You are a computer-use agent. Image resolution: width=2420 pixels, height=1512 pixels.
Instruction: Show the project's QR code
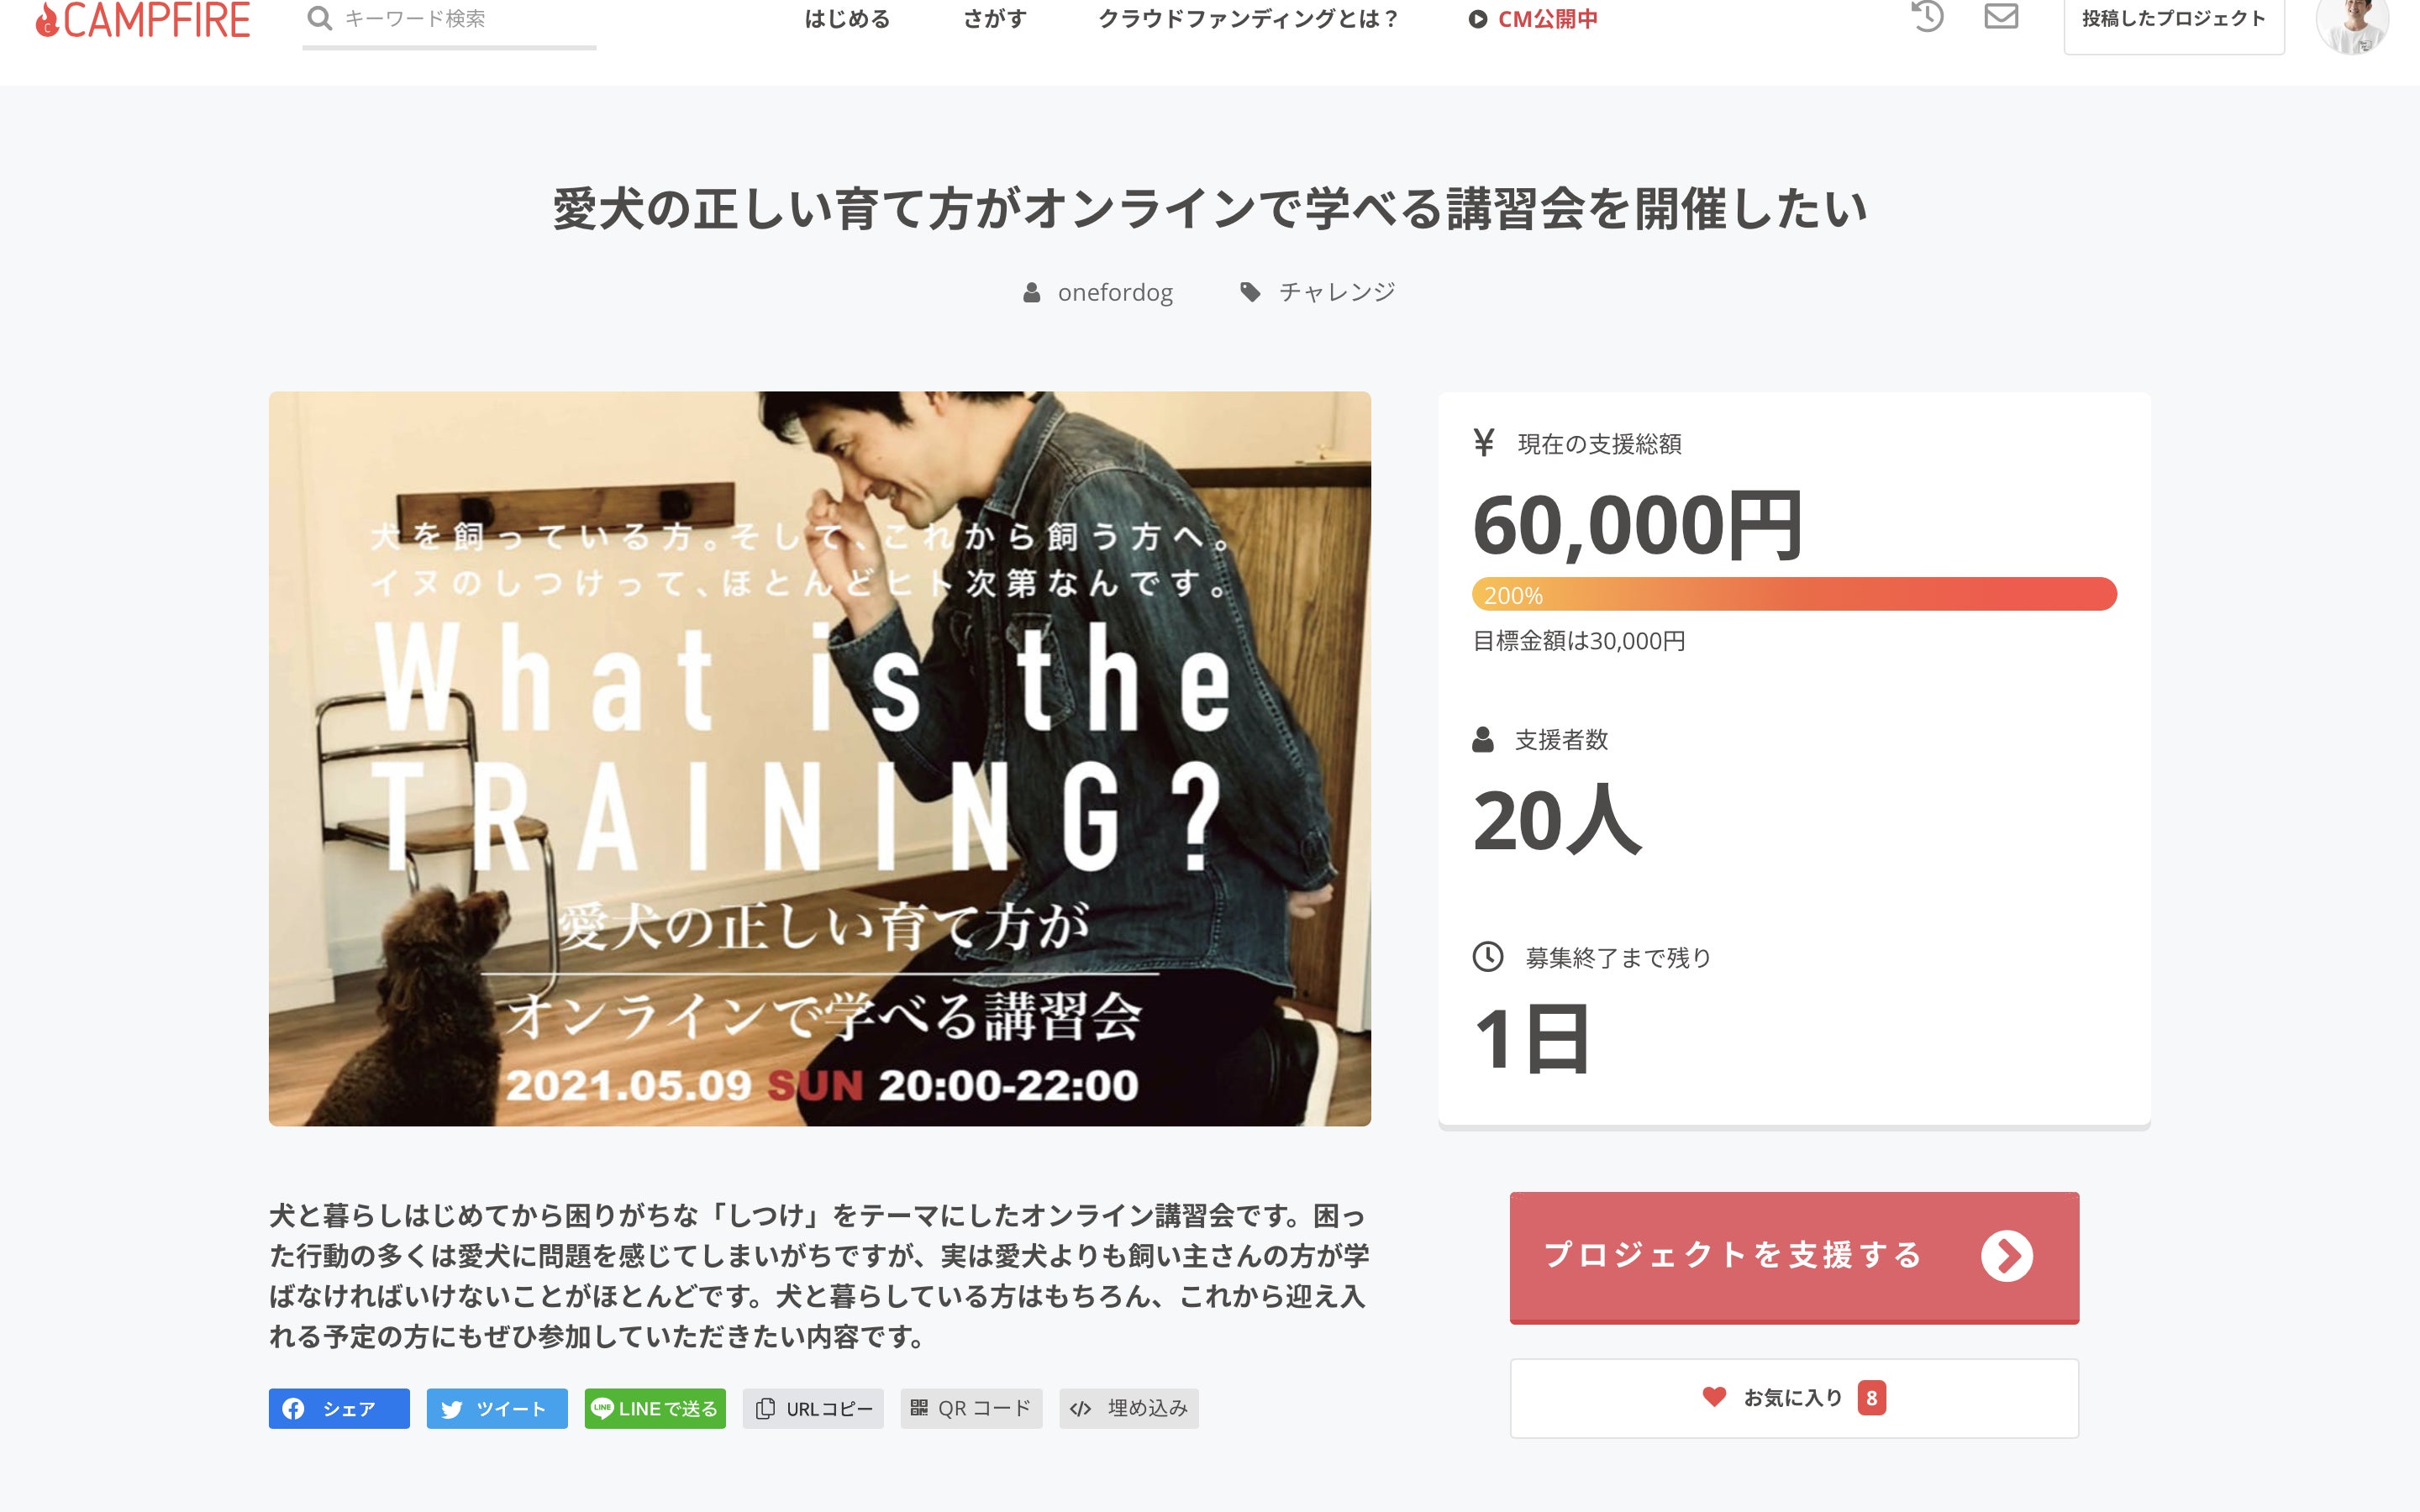tap(971, 1408)
